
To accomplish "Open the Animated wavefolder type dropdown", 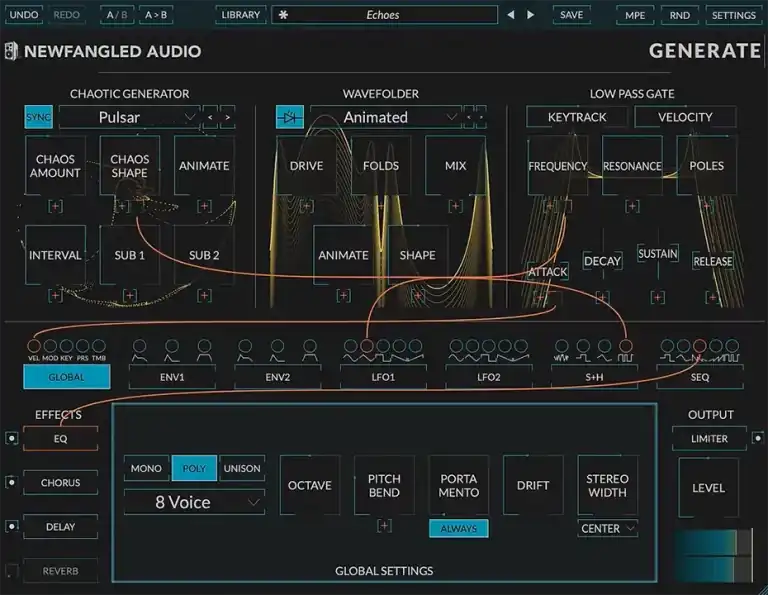I will [385, 118].
